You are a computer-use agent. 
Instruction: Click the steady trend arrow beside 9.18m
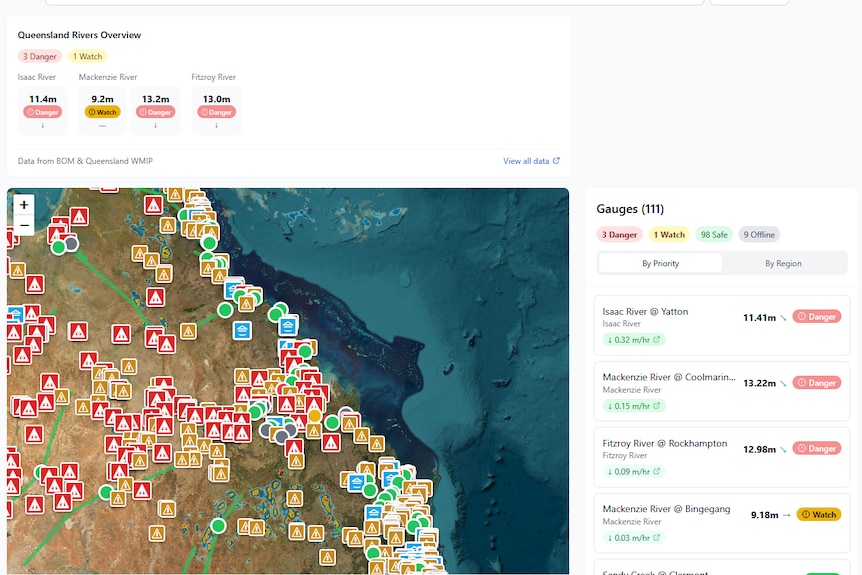point(786,515)
